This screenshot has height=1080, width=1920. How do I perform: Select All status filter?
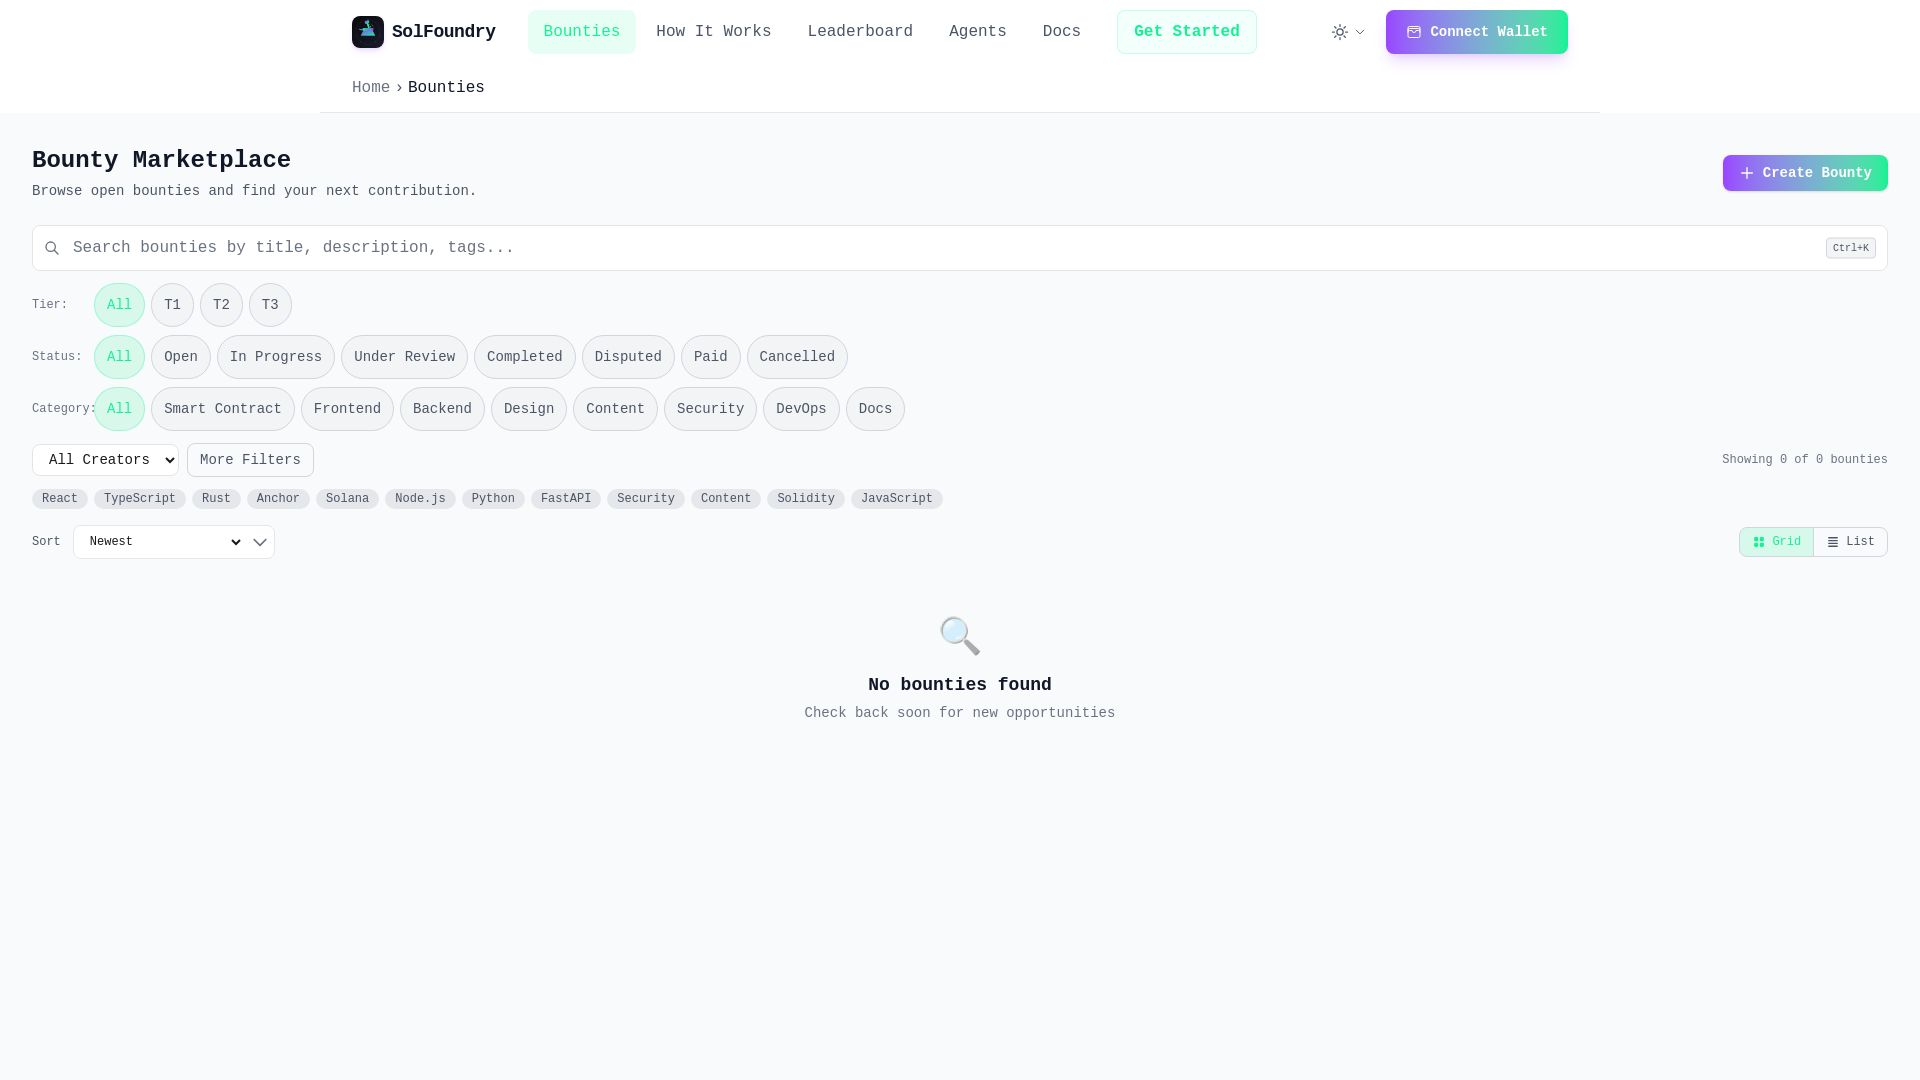pyautogui.click(x=119, y=357)
